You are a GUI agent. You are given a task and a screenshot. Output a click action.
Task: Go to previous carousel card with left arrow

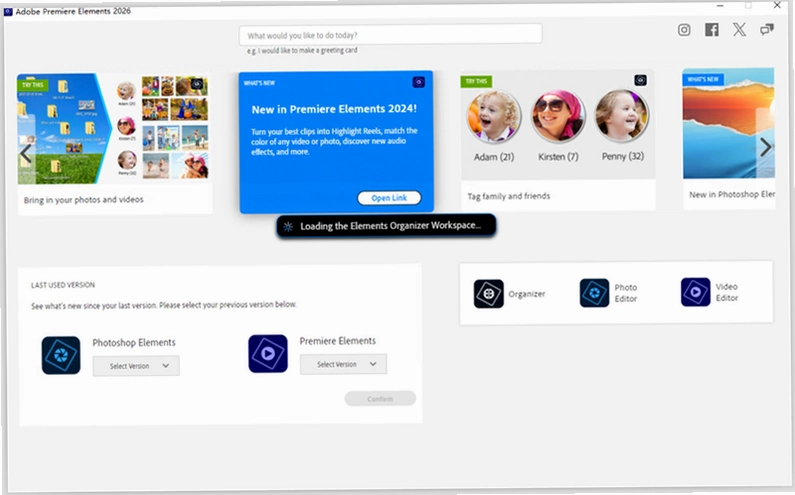(25, 154)
